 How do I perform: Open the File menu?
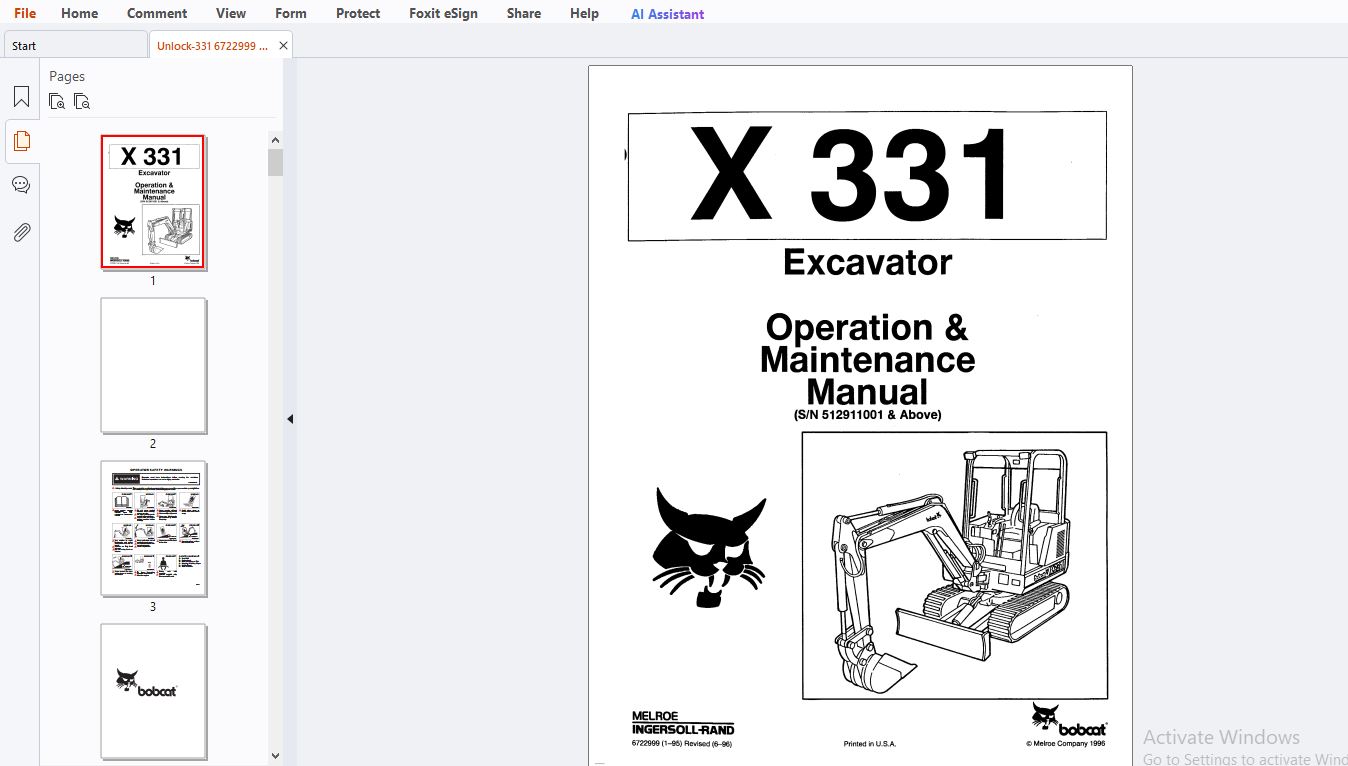pyautogui.click(x=25, y=13)
